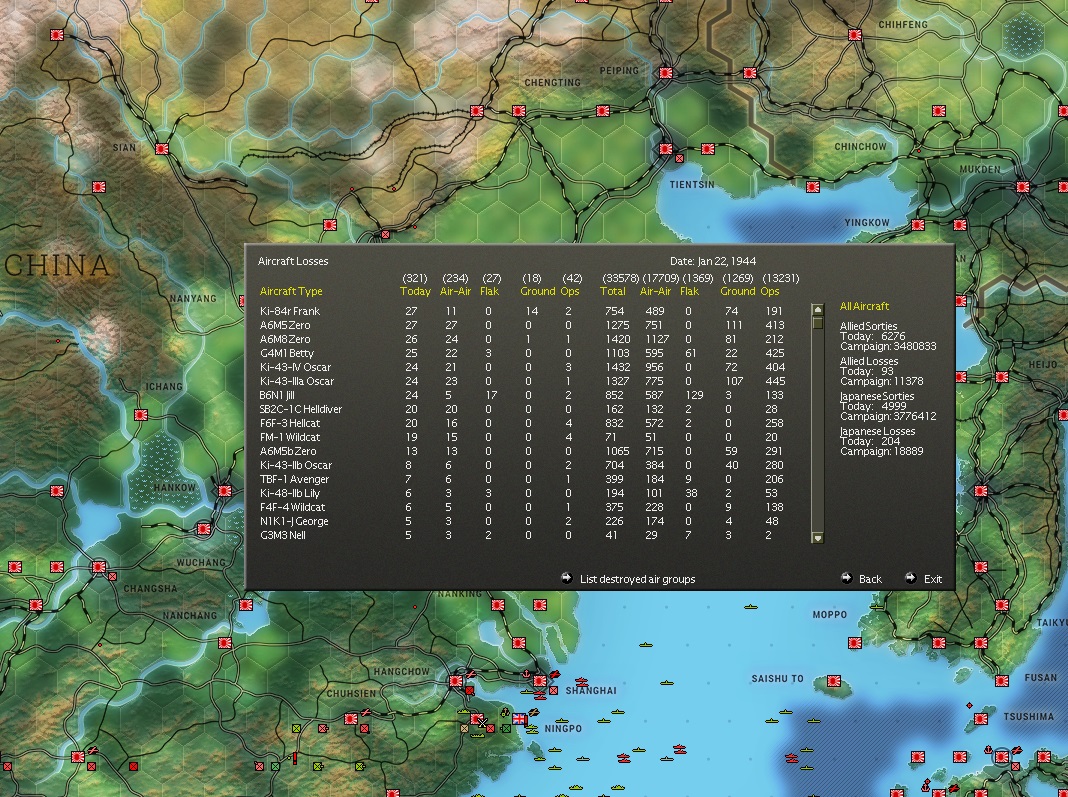The height and width of the screenshot is (797, 1068).
Task: Select the Ki-43-IIIa Oscar row
Action: [x=522, y=381]
